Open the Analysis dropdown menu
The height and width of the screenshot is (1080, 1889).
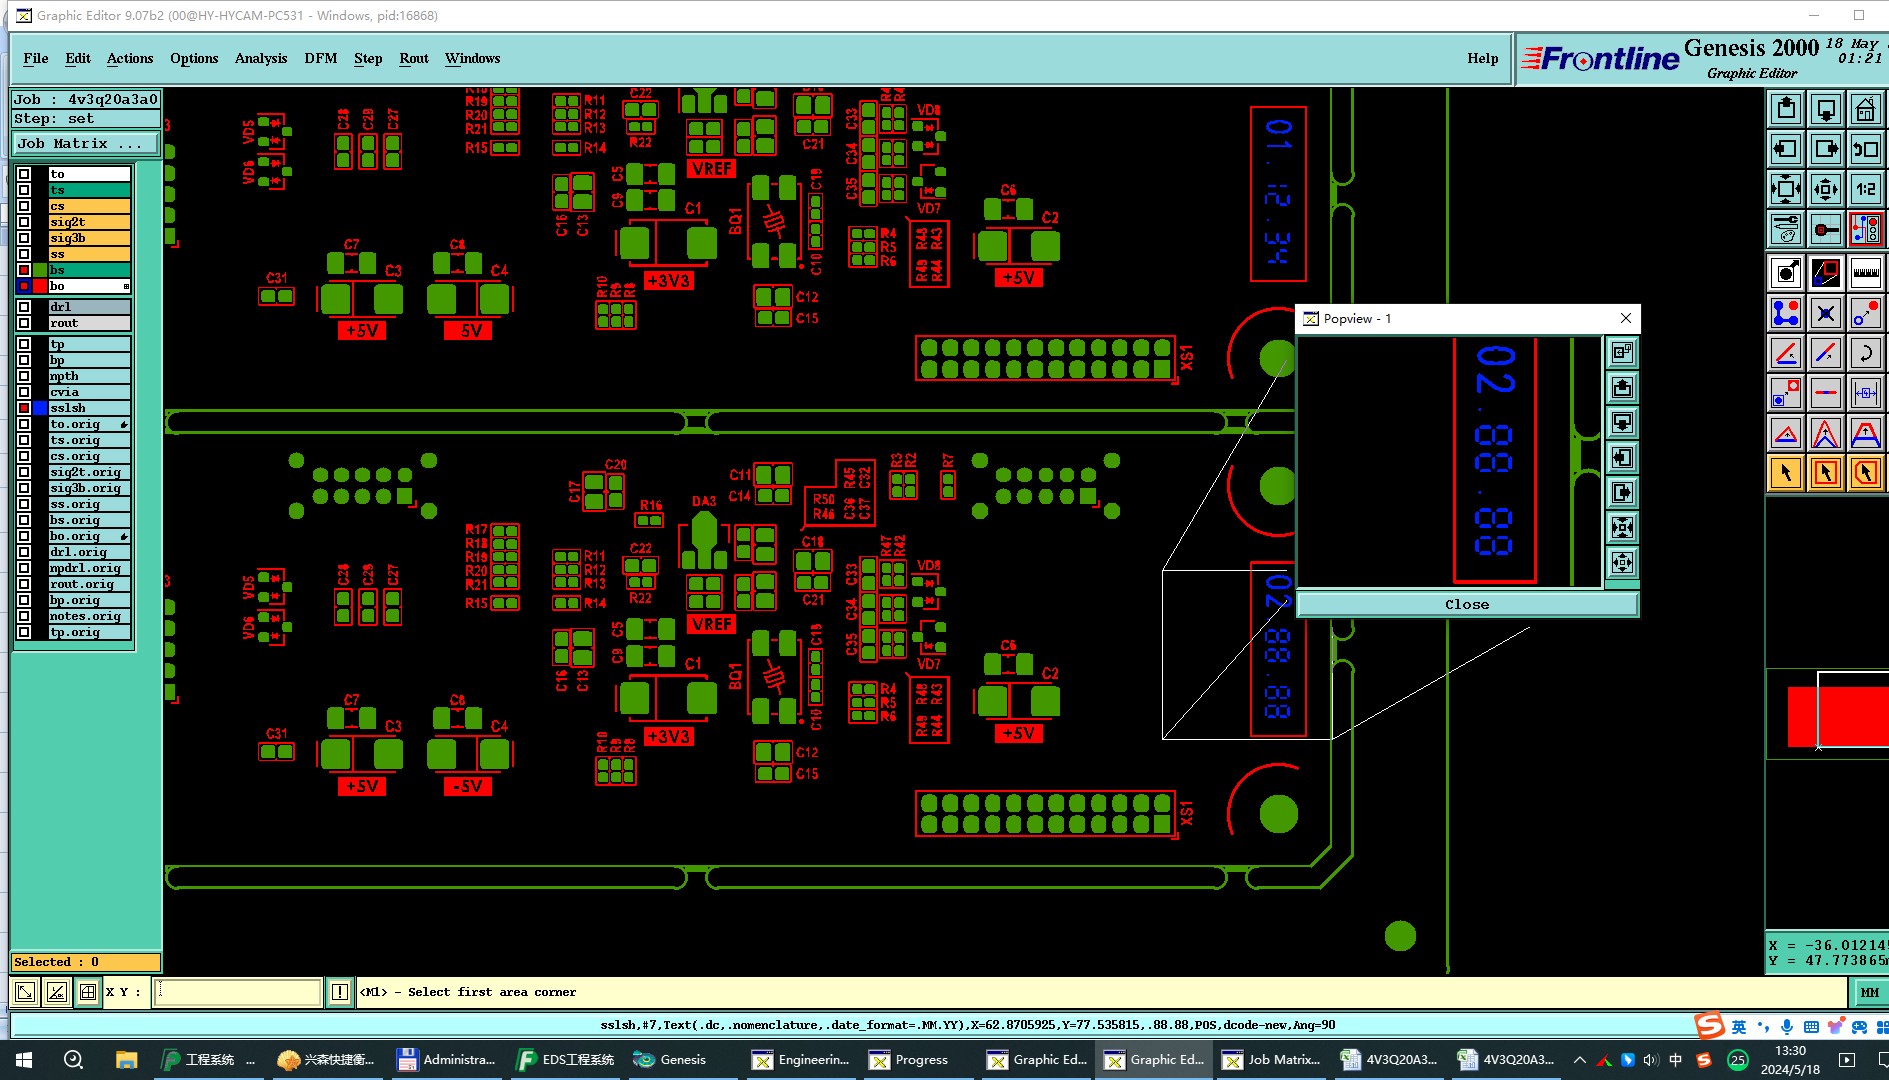[x=261, y=58]
